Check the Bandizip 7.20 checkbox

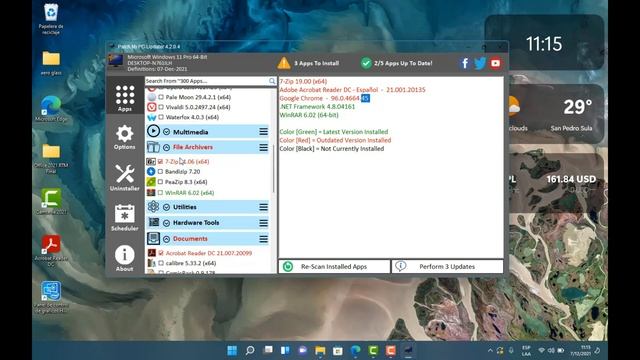point(160,172)
